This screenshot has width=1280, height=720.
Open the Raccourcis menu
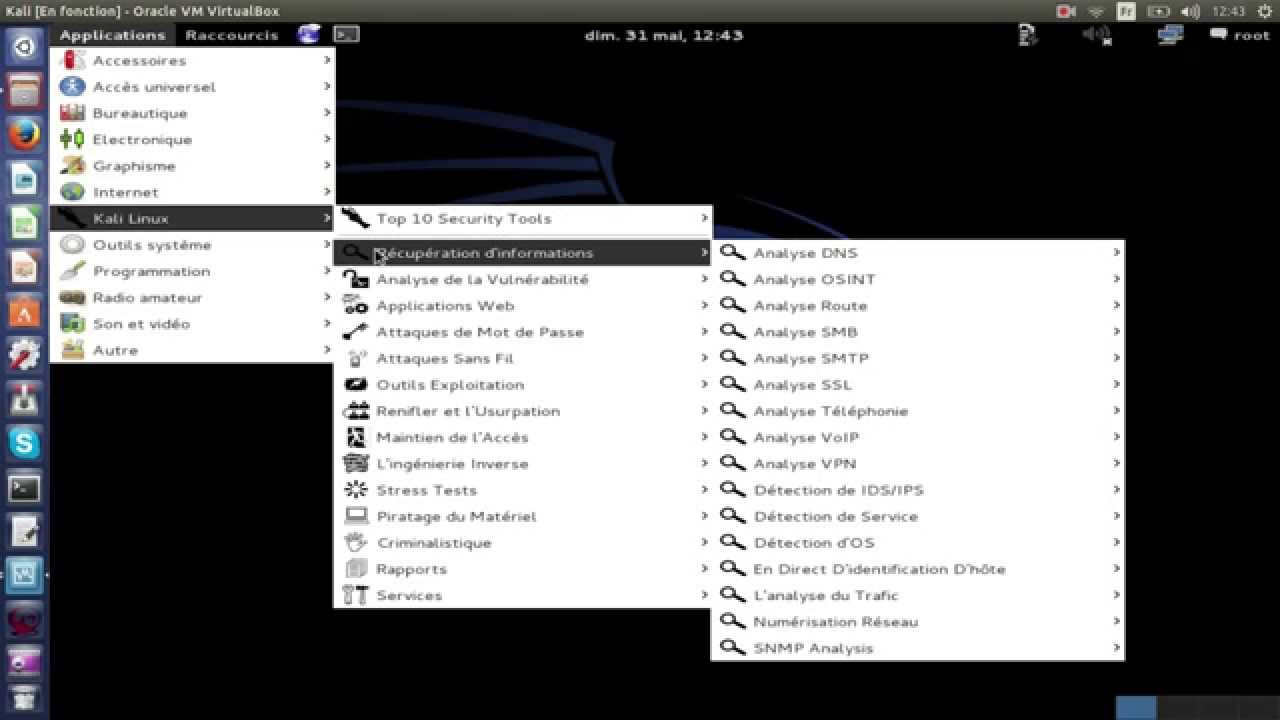pos(232,35)
